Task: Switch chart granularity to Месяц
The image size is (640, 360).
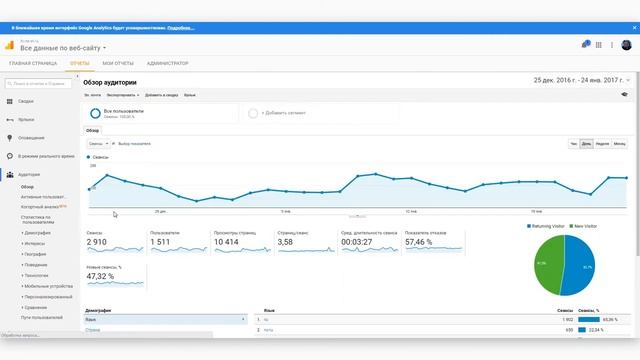Action: [x=619, y=144]
